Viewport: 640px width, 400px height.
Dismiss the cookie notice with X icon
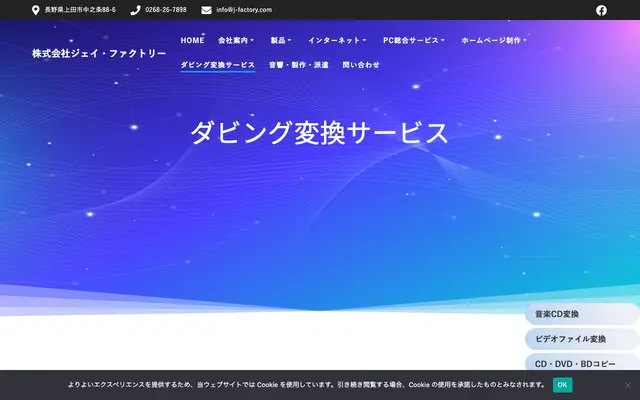pos(628,385)
